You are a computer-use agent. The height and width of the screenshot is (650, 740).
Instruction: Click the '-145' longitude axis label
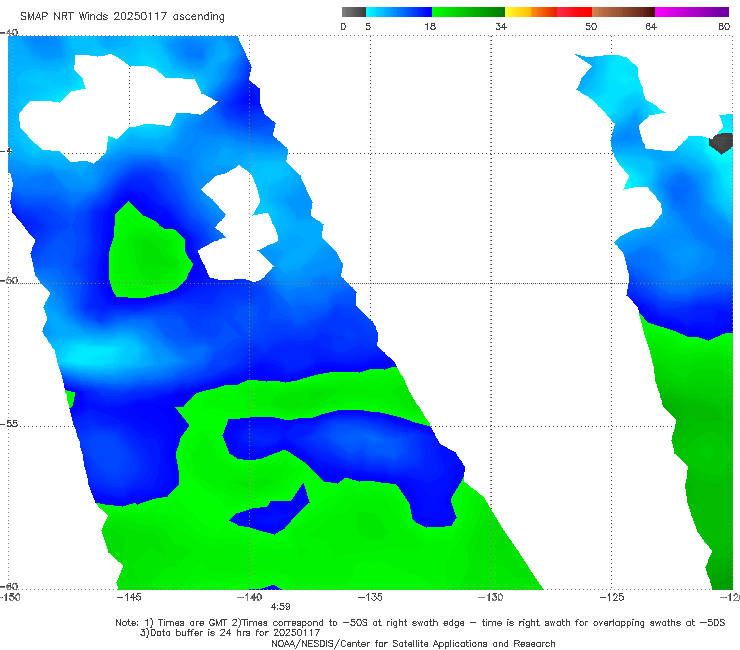(129, 597)
